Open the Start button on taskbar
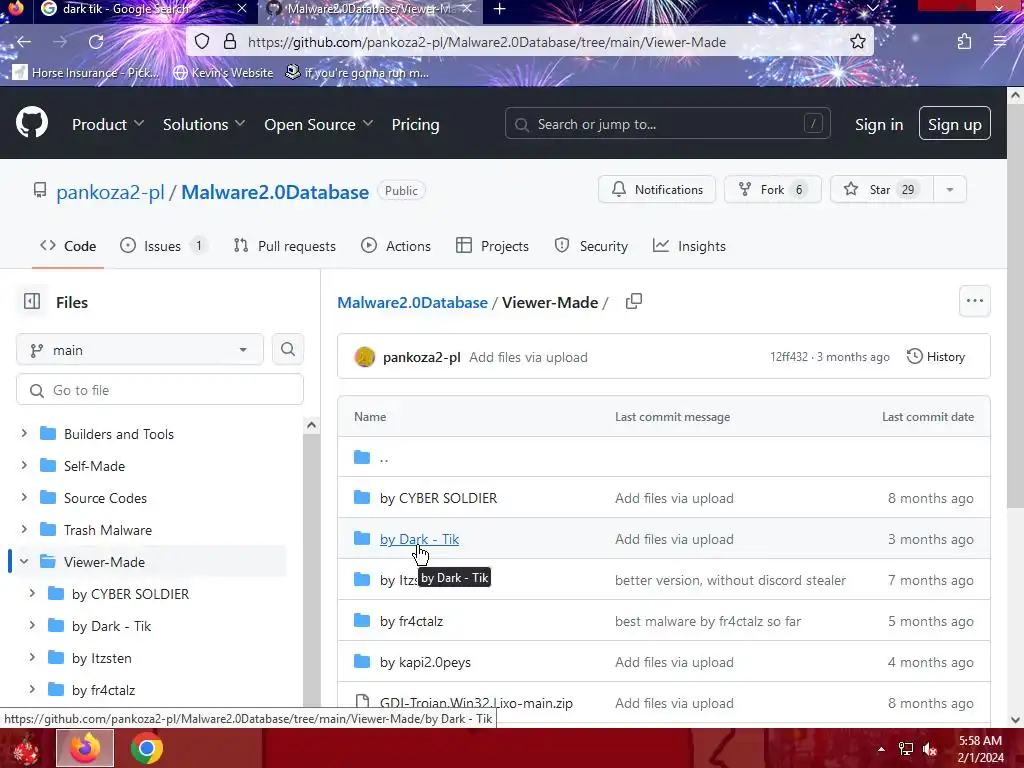 coord(25,748)
